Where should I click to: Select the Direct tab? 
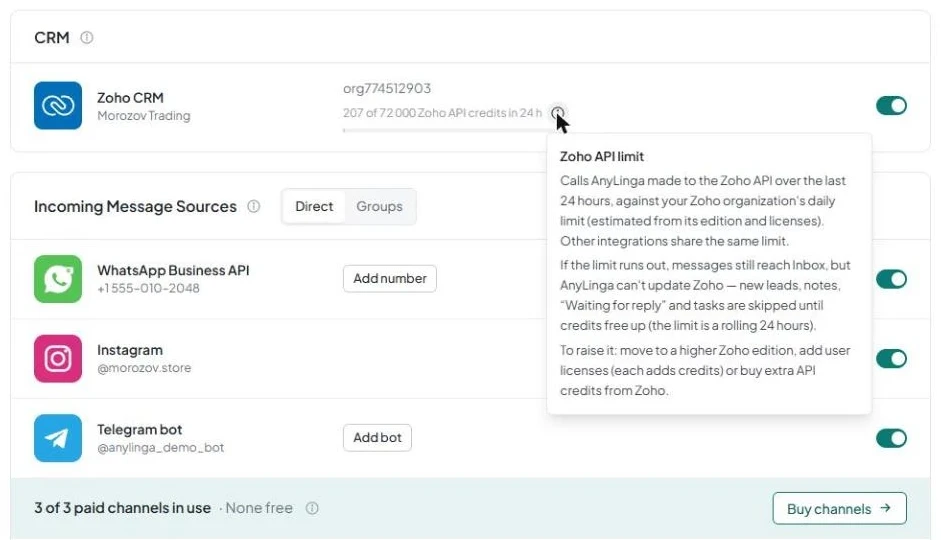314,206
